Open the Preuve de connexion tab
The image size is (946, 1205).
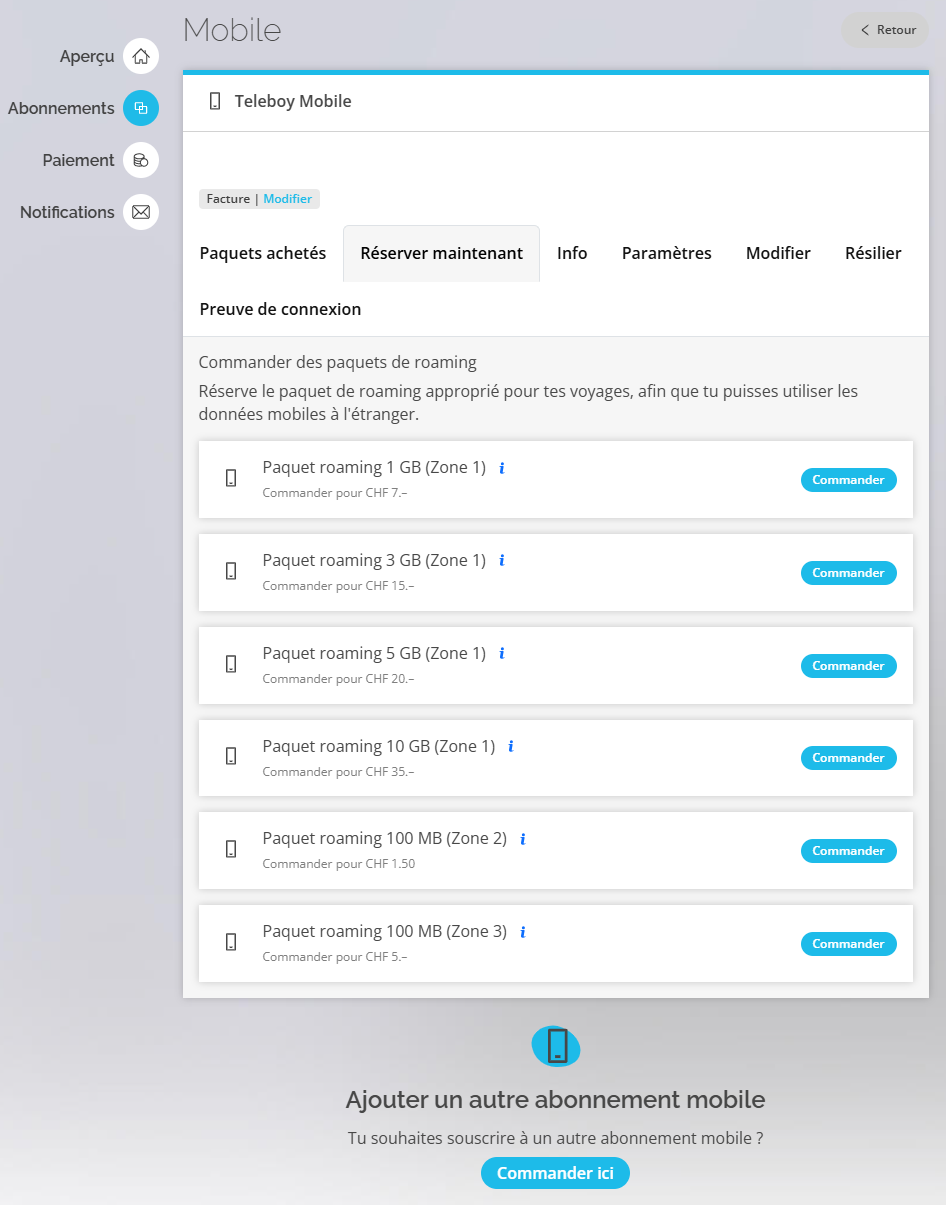pos(280,309)
